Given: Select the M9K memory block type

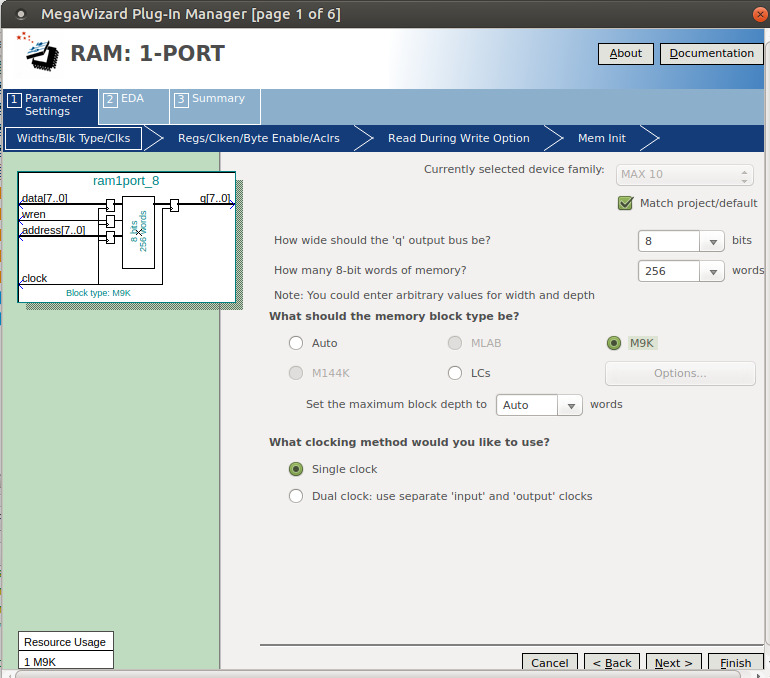Looking at the screenshot, I should pyautogui.click(x=614, y=343).
